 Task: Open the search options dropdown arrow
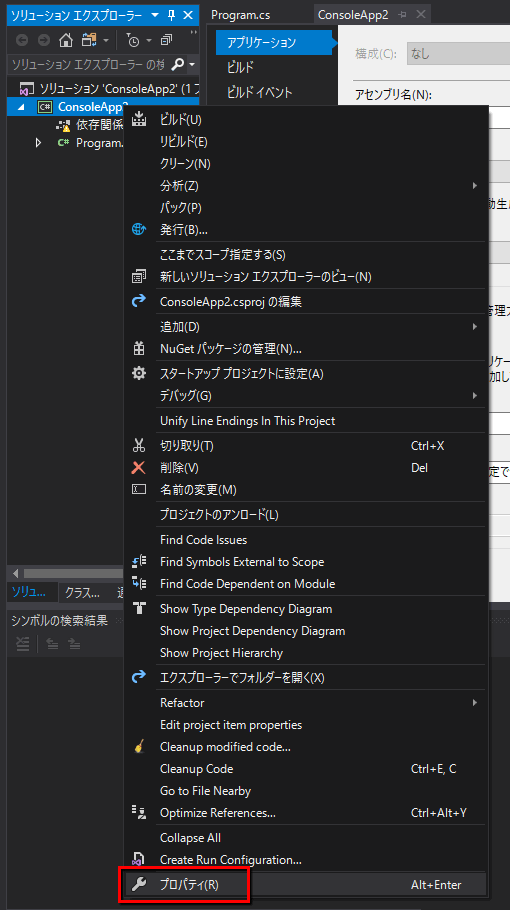(x=192, y=64)
